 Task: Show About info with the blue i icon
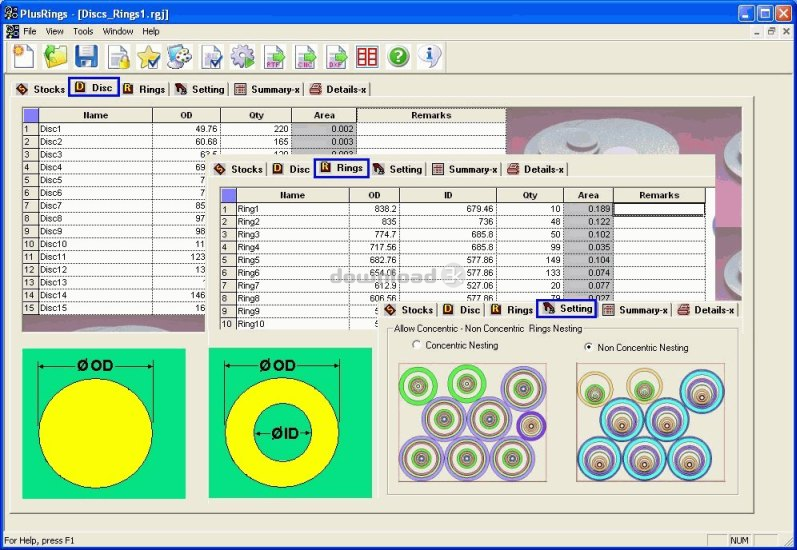point(430,56)
